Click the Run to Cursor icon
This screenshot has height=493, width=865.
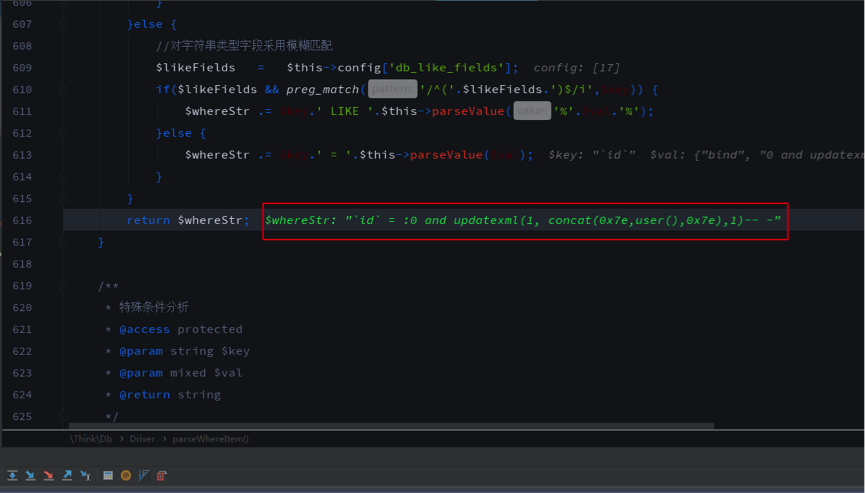85,476
